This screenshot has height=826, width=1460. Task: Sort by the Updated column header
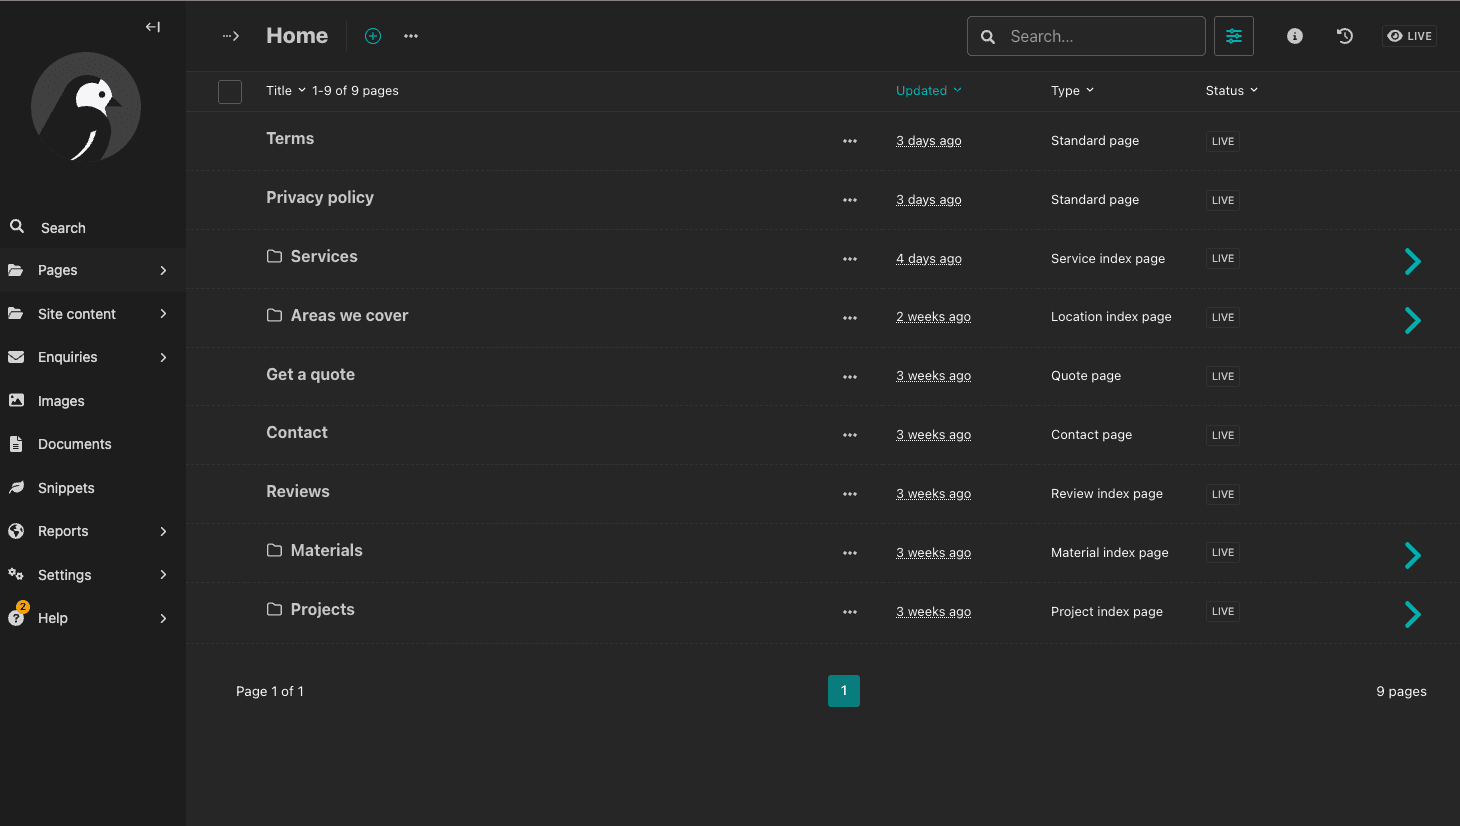929,90
